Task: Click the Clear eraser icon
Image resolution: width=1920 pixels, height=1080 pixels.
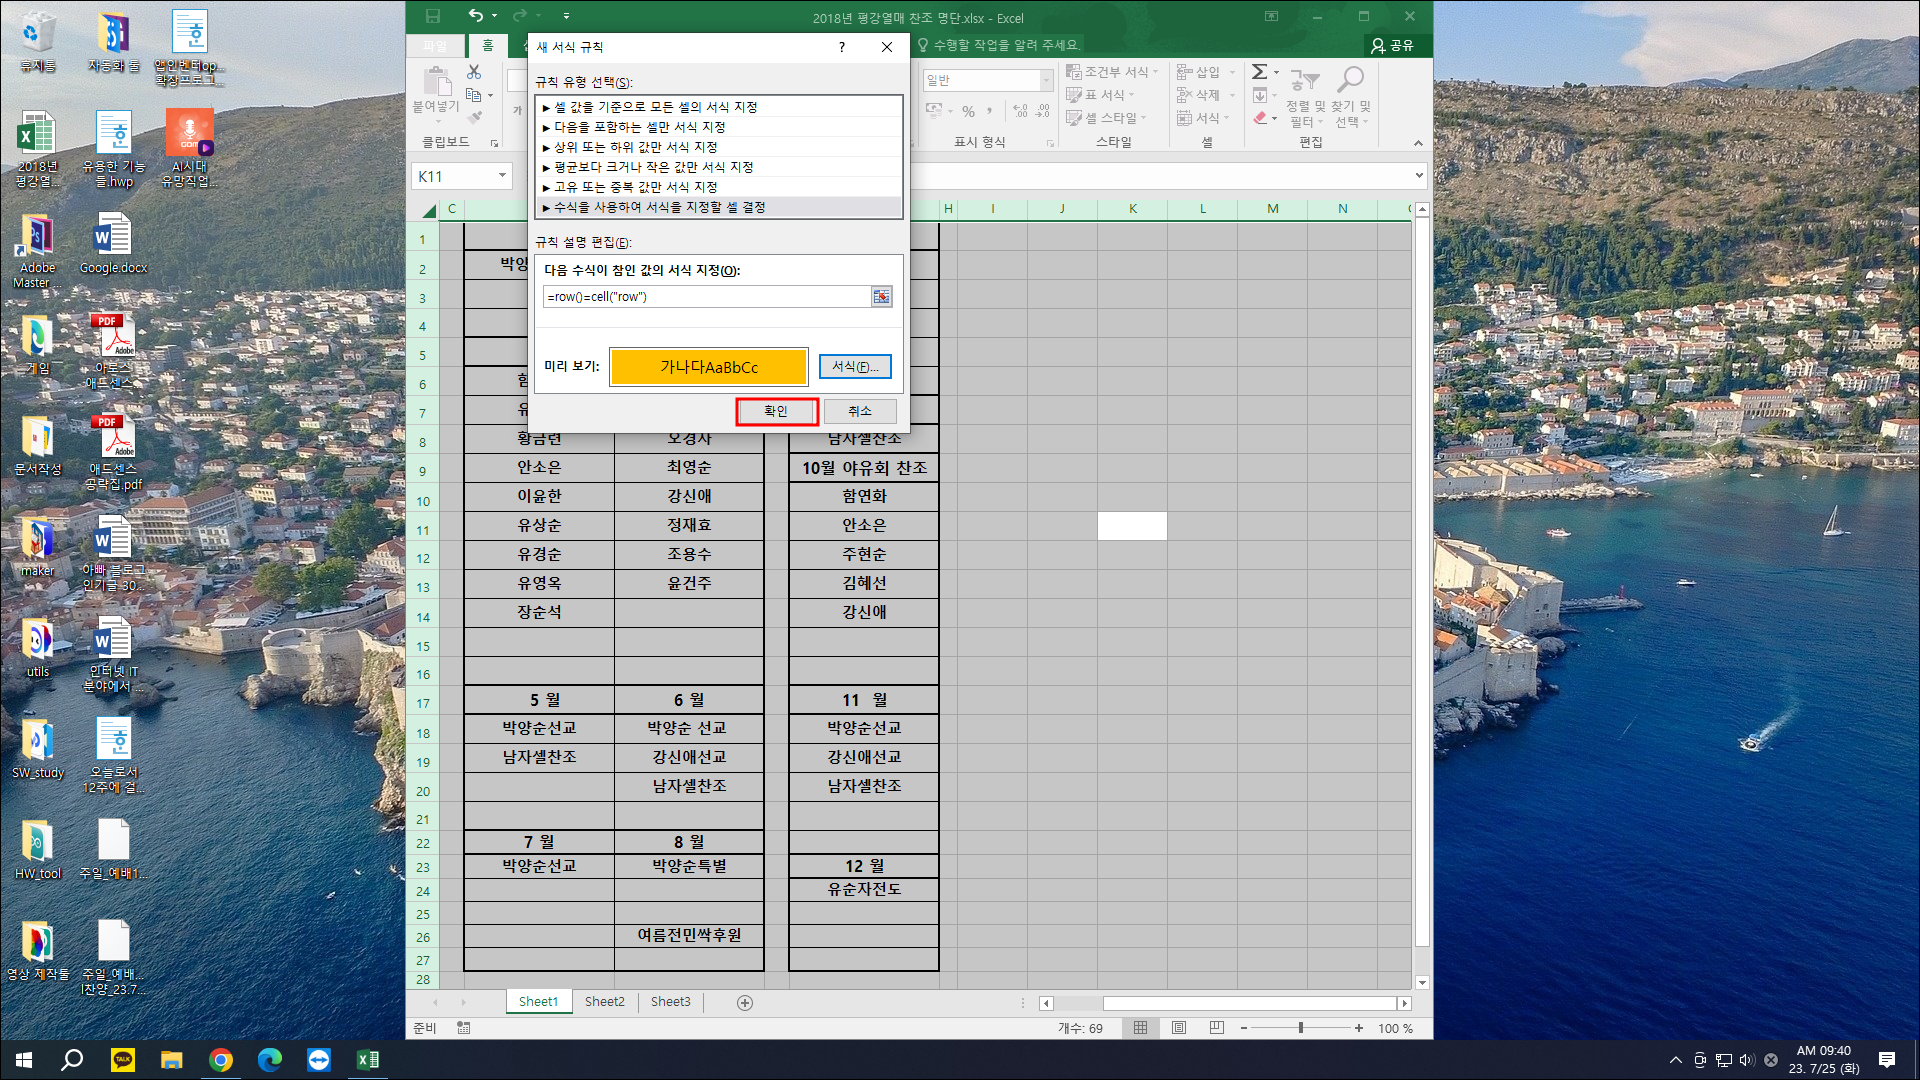Action: click(1260, 118)
